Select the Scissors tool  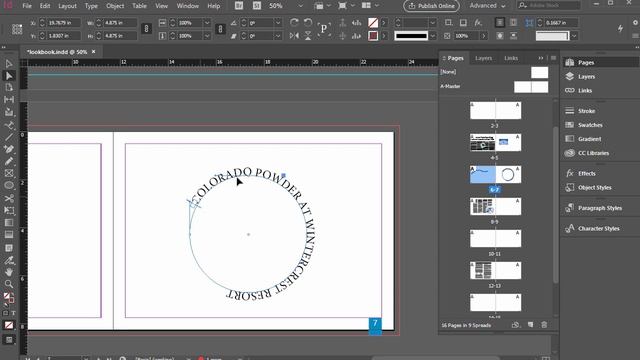pyautogui.click(x=9, y=198)
